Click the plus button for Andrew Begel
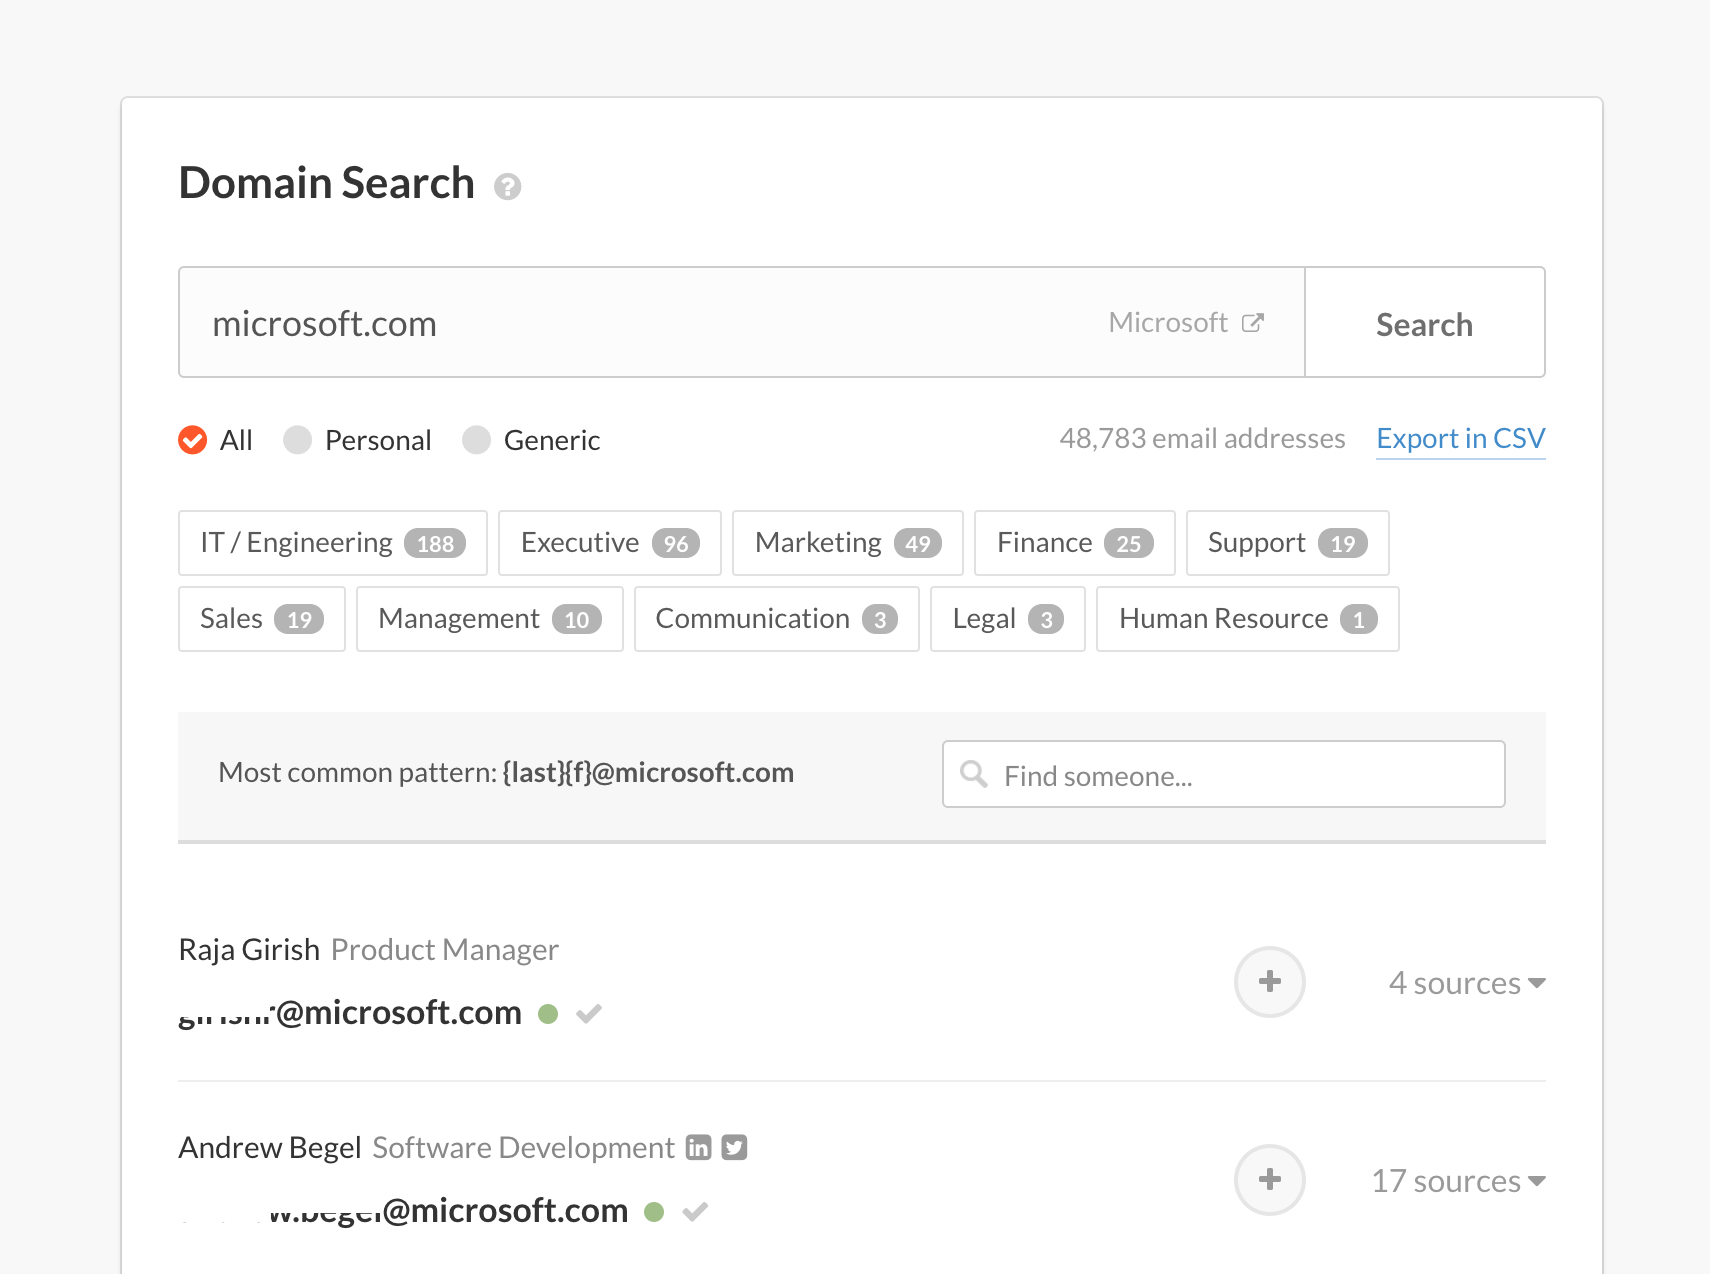This screenshot has width=1710, height=1274. coord(1269,1180)
